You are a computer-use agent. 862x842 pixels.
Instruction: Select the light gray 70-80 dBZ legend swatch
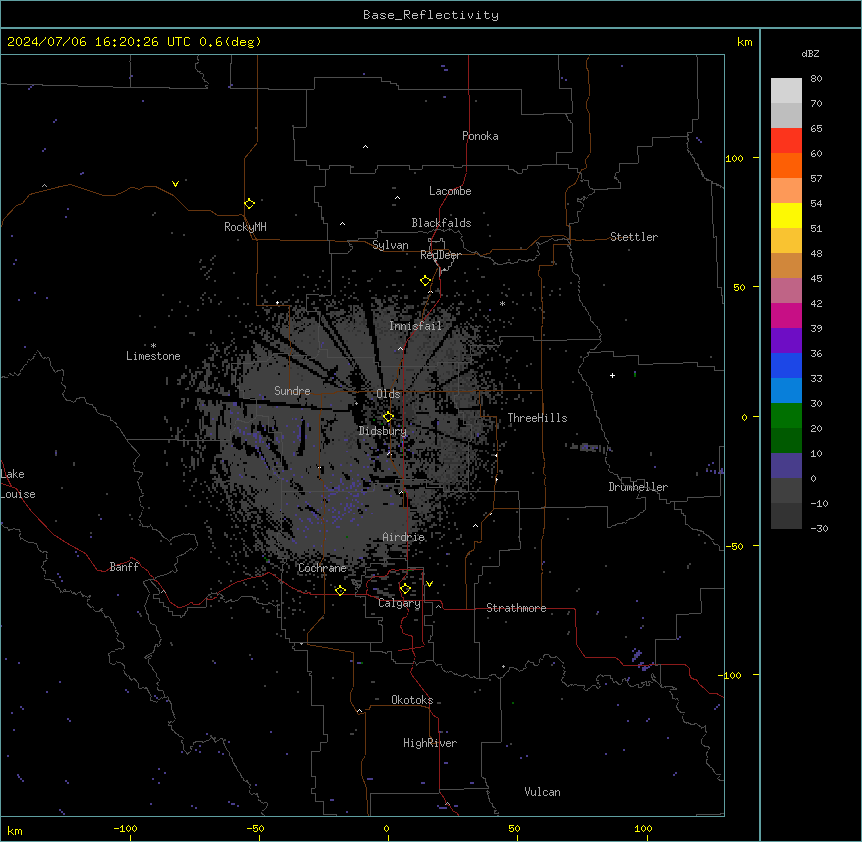tap(786, 91)
